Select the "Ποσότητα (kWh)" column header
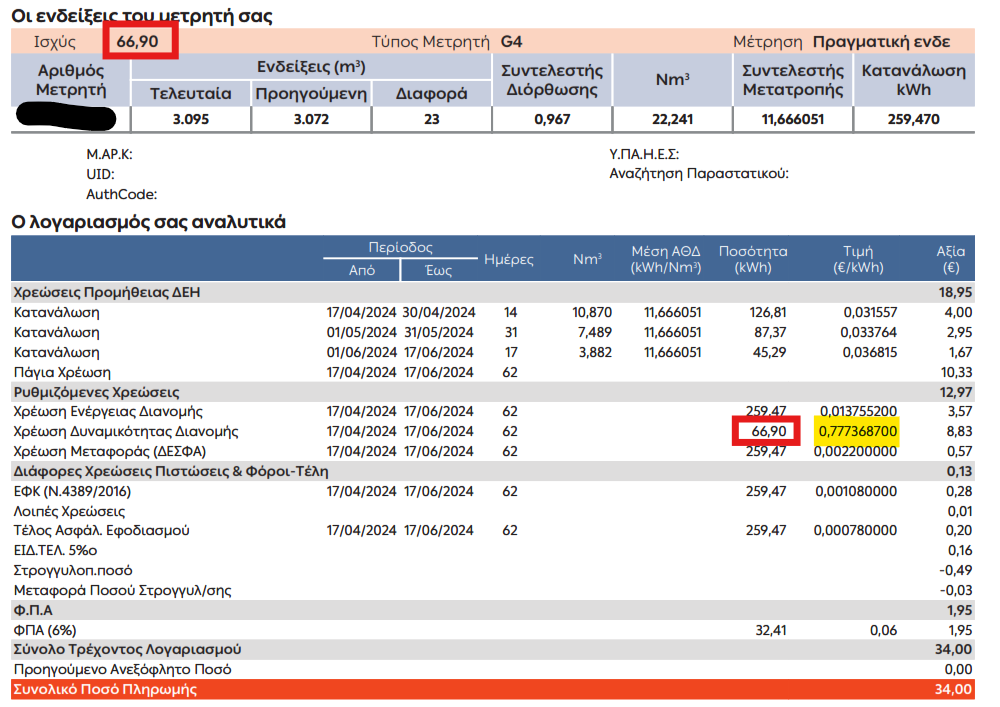Image resolution: width=1000 pixels, height=707 pixels. click(753, 259)
